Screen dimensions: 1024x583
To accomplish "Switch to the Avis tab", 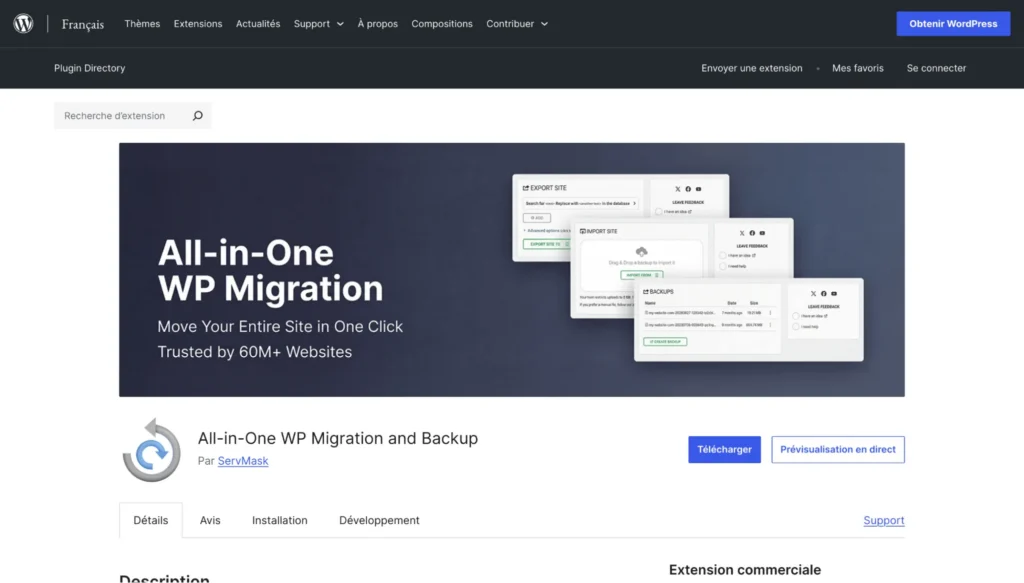I will [x=210, y=520].
